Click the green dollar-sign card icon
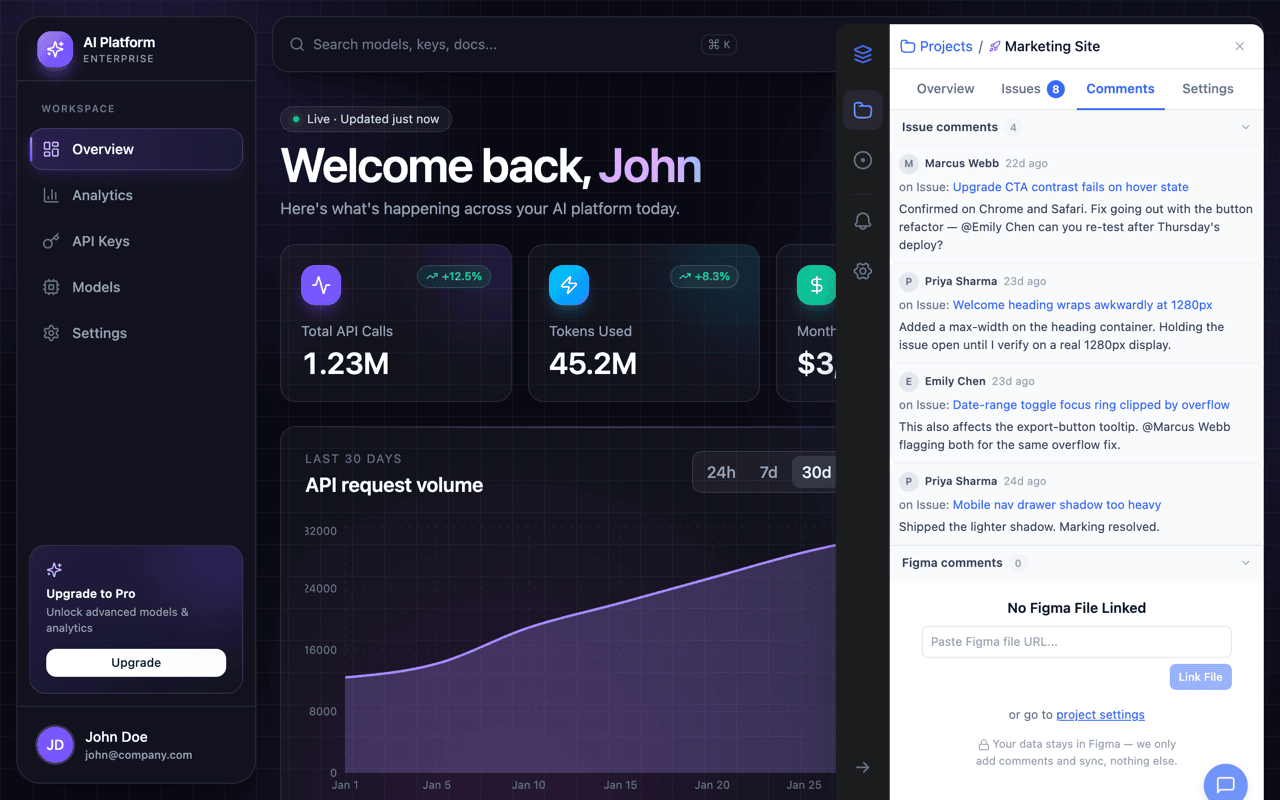Screen dimensions: 1280x800 point(816,285)
